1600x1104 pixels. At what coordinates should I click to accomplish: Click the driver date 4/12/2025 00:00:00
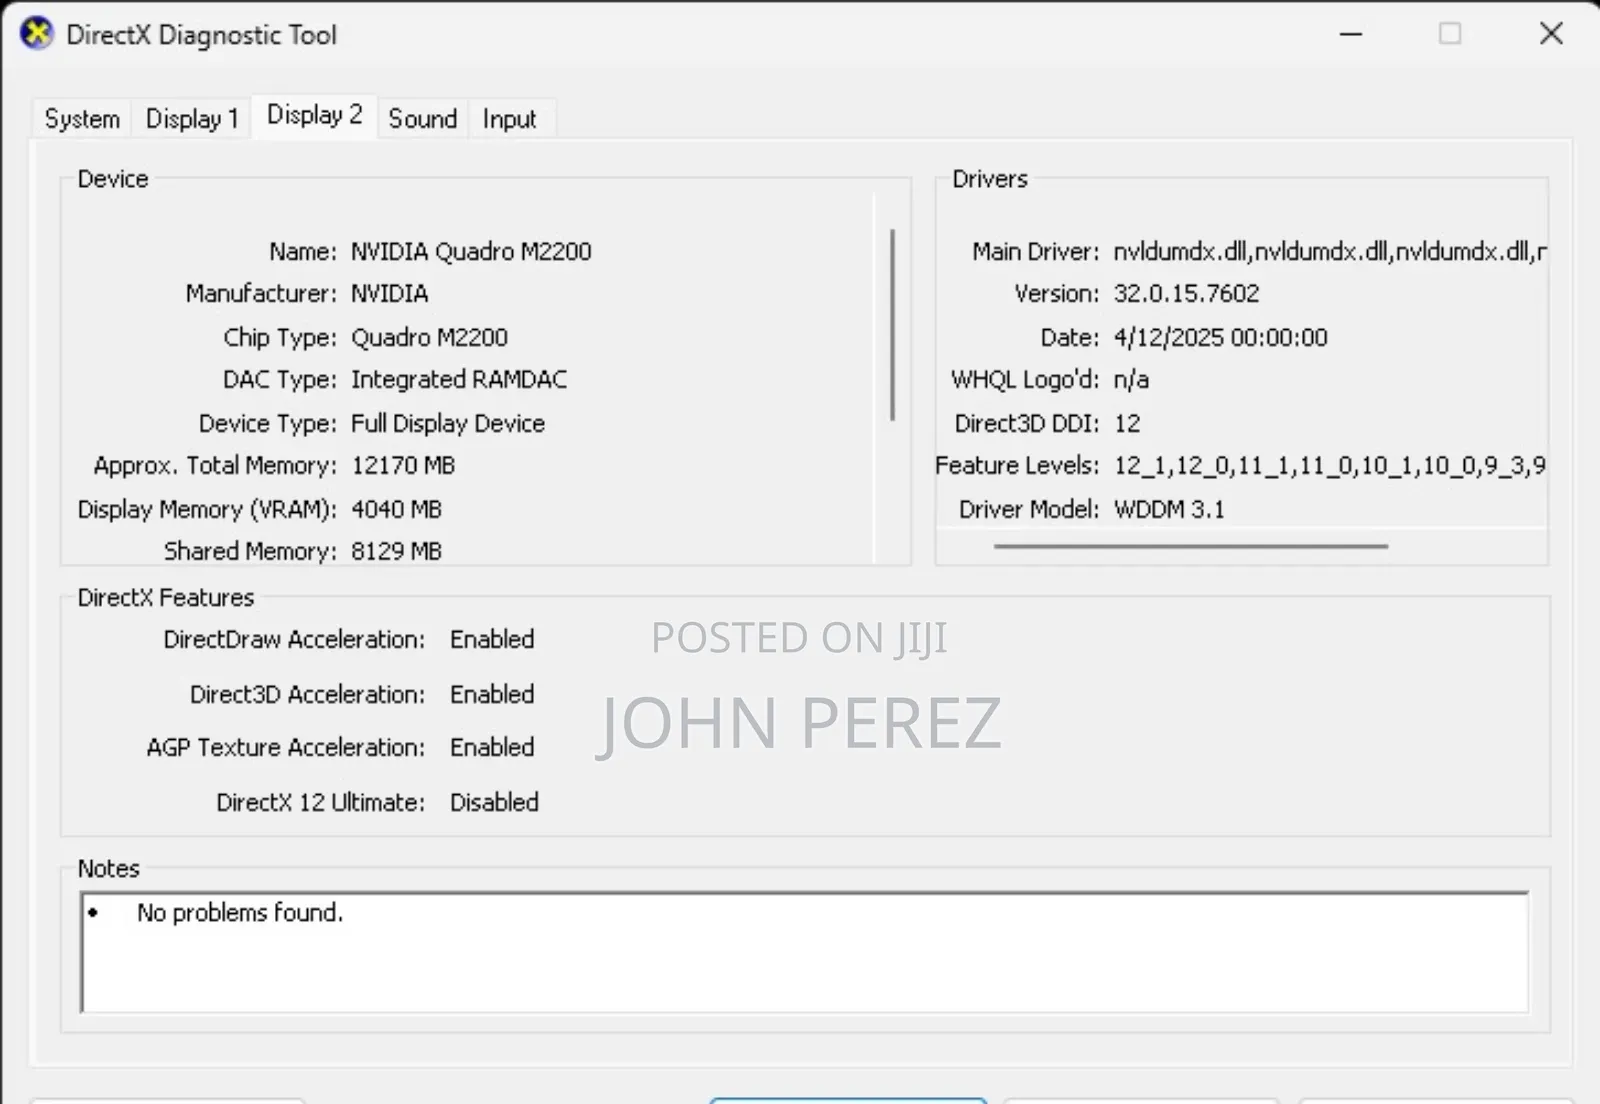[x=1221, y=338]
